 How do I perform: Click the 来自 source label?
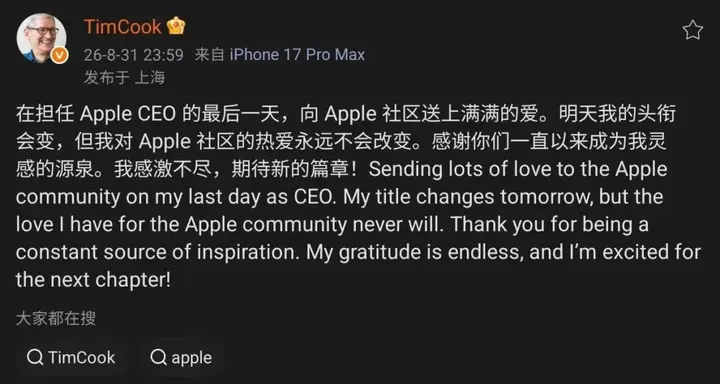click(x=209, y=55)
